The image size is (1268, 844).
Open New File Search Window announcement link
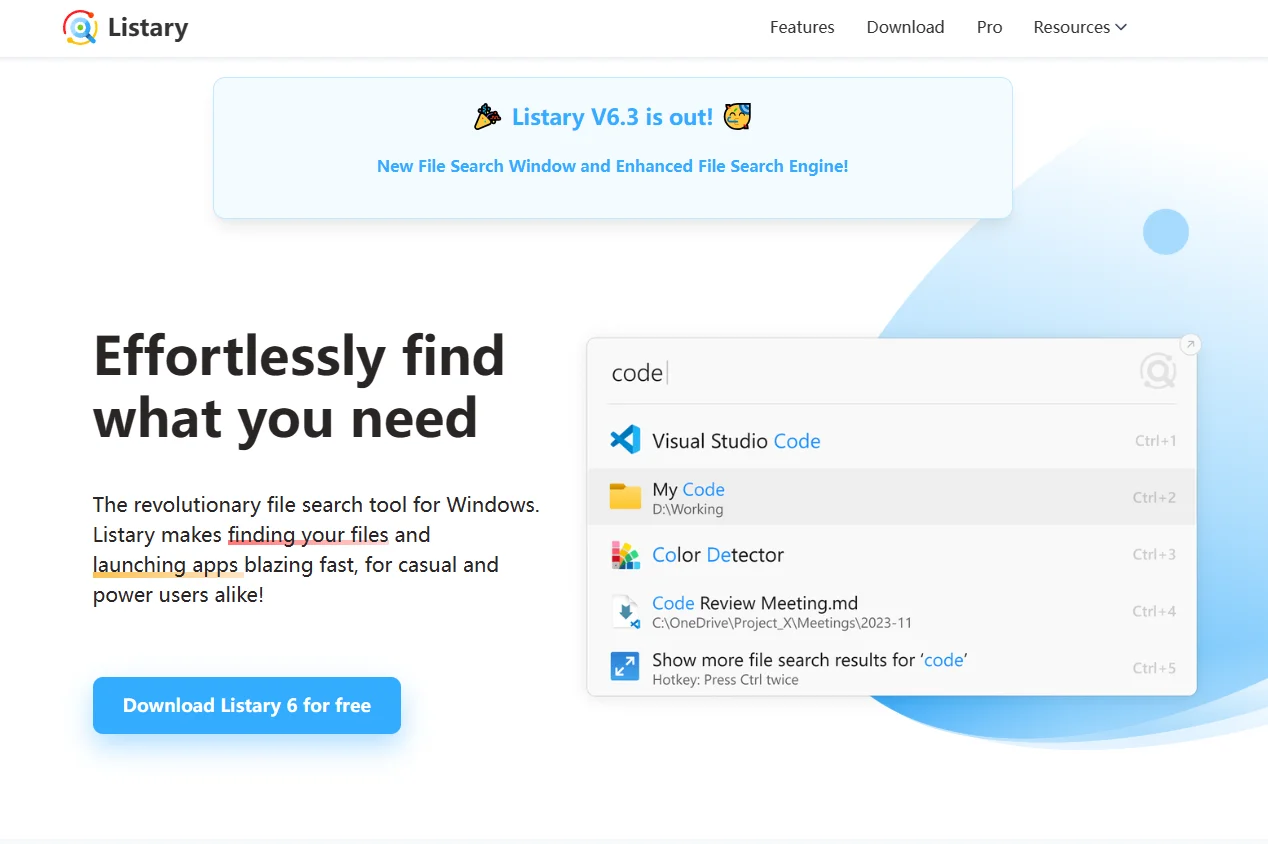click(x=612, y=166)
